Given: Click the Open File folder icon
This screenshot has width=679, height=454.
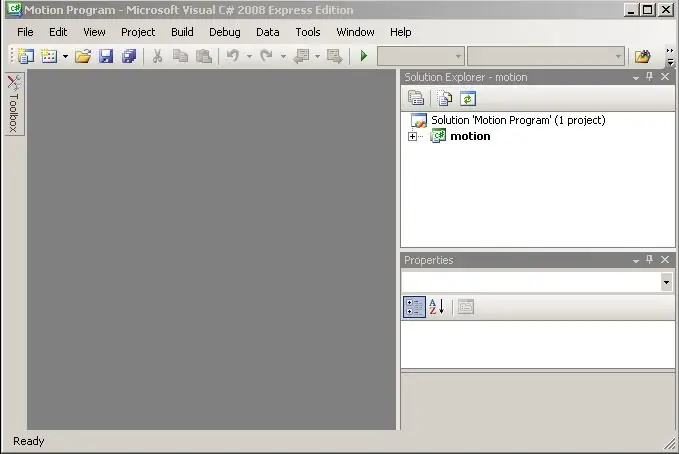Looking at the screenshot, I should pyautogui.click(x=83, y=56).
